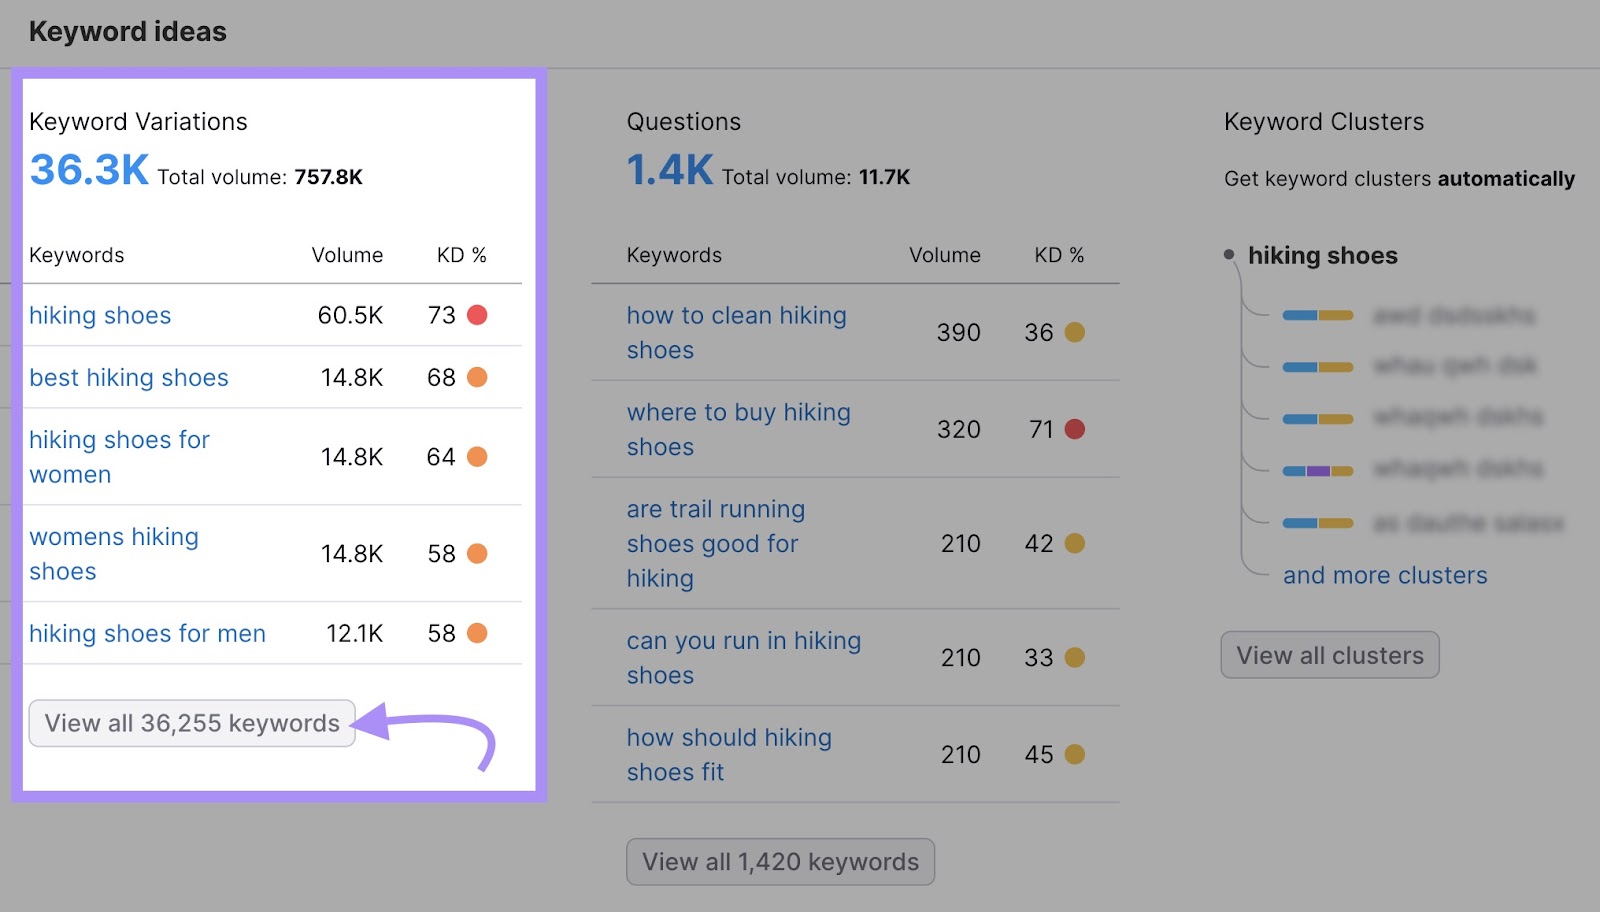Click "View all 36,255 keywords"
The height and width of the screenshot is (912, 1600).
191,722
